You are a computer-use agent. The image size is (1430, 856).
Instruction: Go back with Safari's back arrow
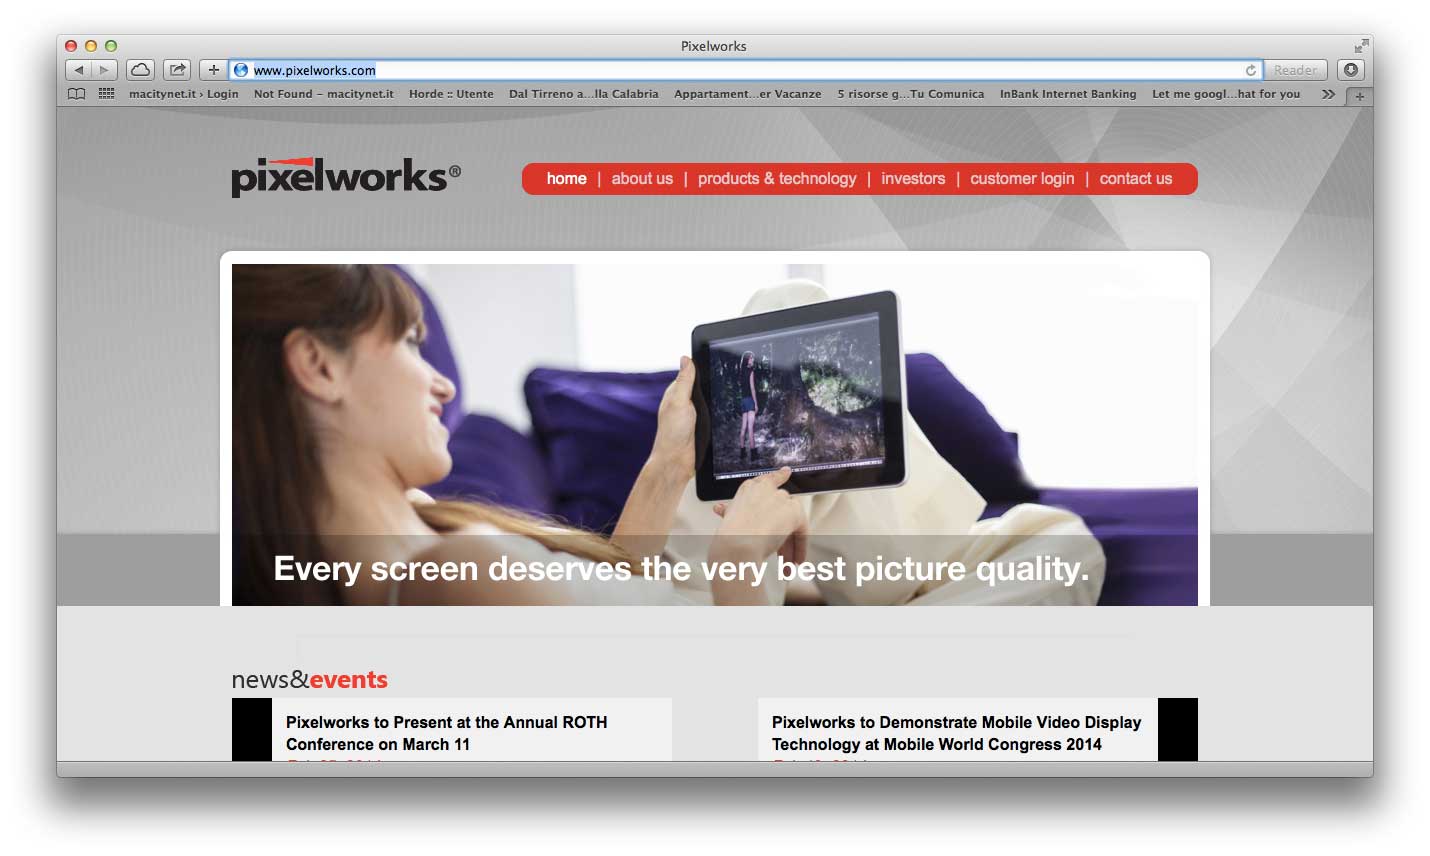[79, 70]
